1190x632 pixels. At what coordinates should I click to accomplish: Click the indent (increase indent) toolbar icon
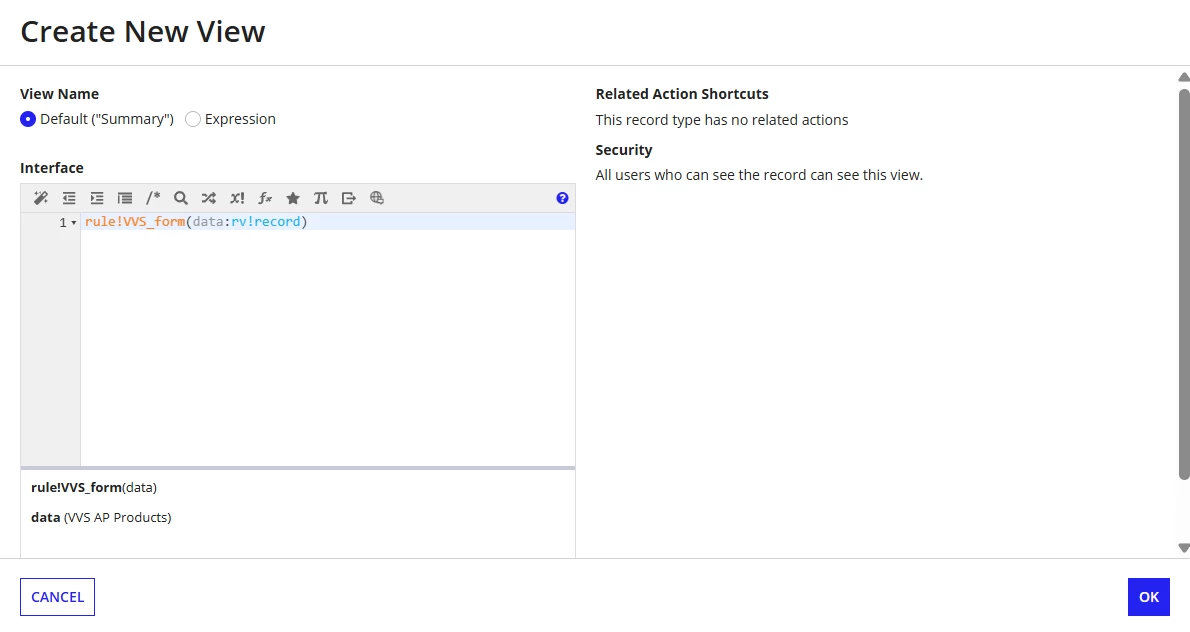[x=97, y=198]
